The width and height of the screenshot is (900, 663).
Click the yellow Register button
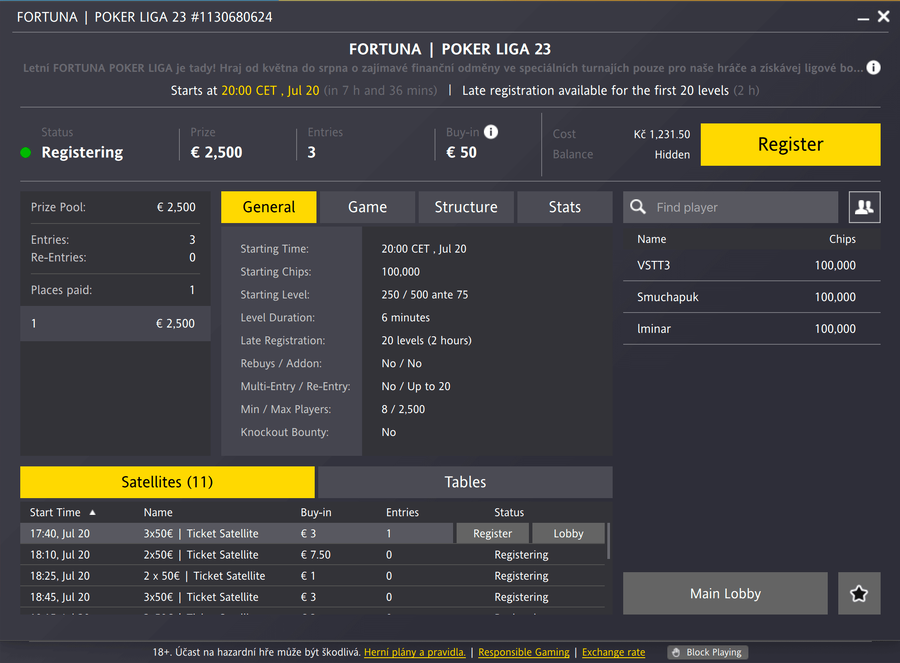tap(790, 145)
